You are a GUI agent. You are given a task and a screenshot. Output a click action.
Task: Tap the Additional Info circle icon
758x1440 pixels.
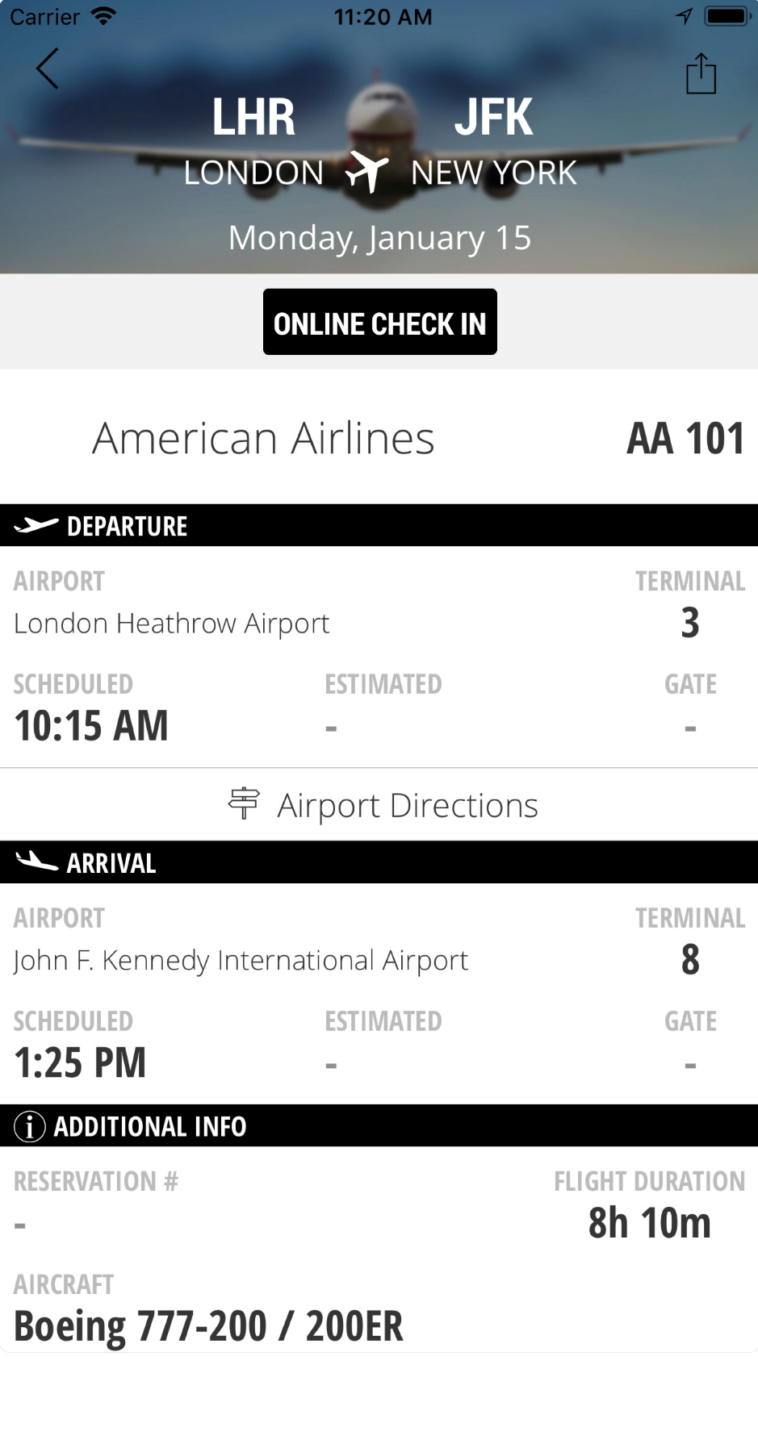pyautogui.click(x=30, y=1127)
